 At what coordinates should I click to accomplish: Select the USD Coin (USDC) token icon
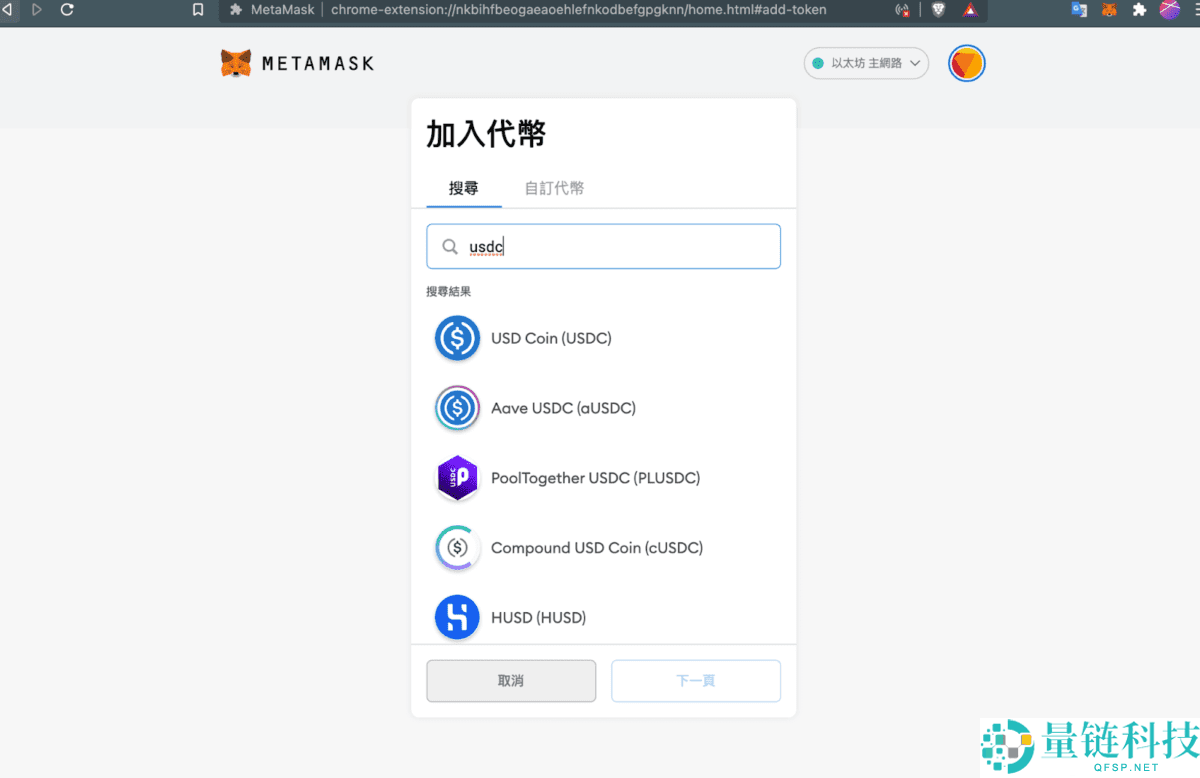pyautogui.click(x=457, y=338)
